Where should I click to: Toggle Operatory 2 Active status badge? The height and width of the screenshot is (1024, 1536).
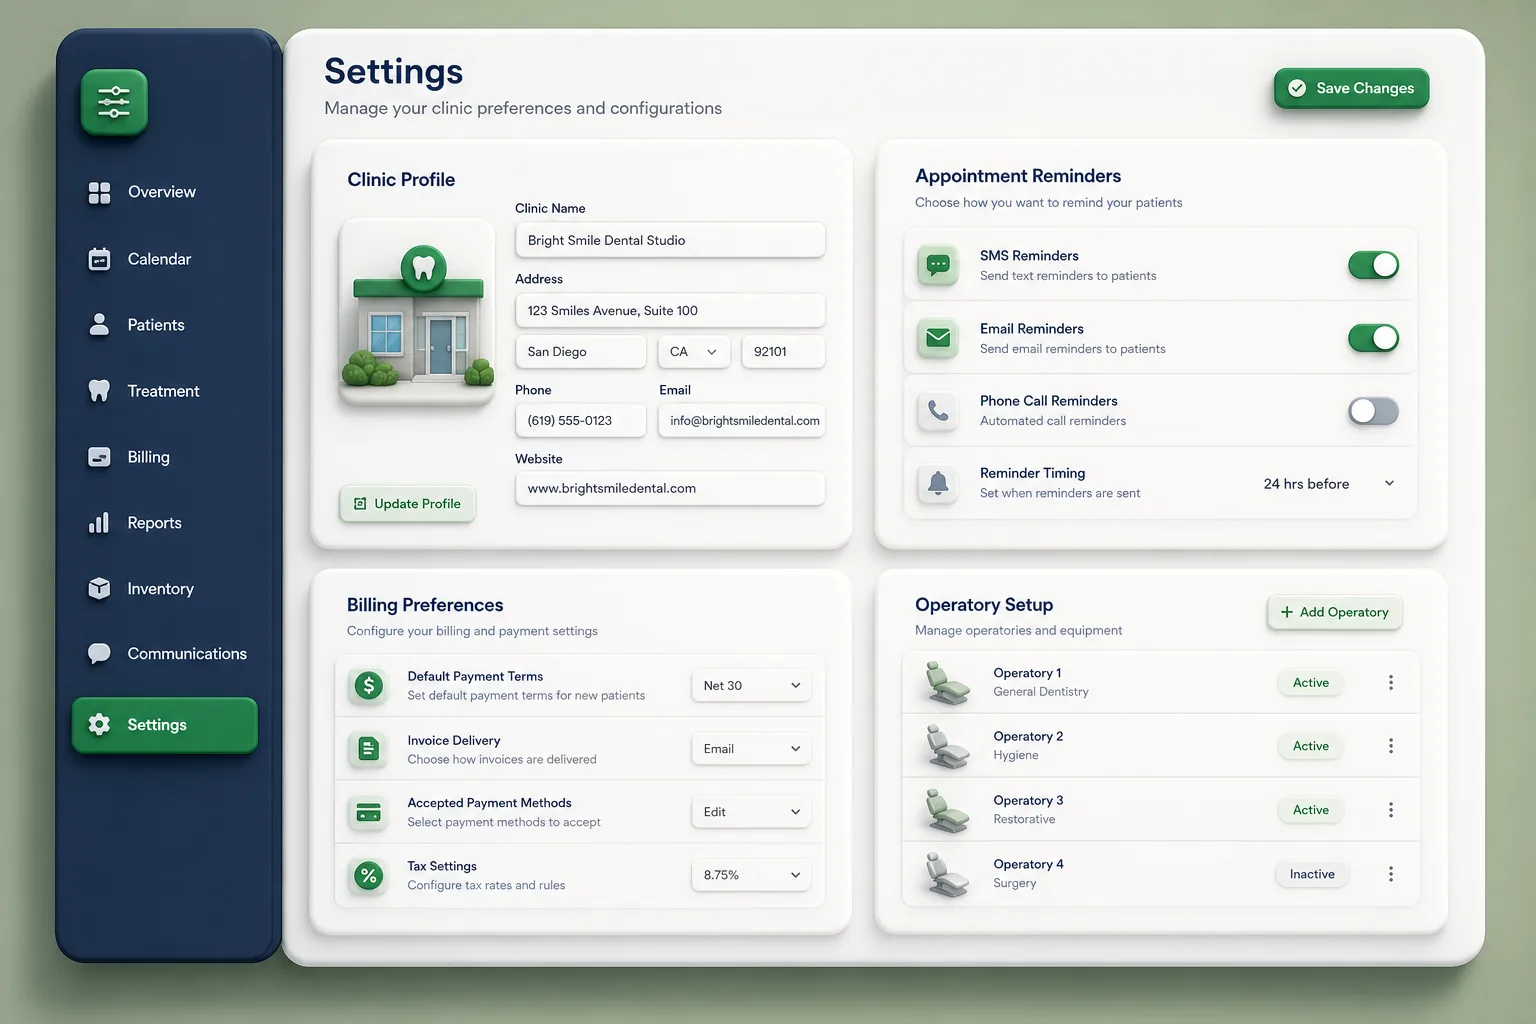point(1311,746)
